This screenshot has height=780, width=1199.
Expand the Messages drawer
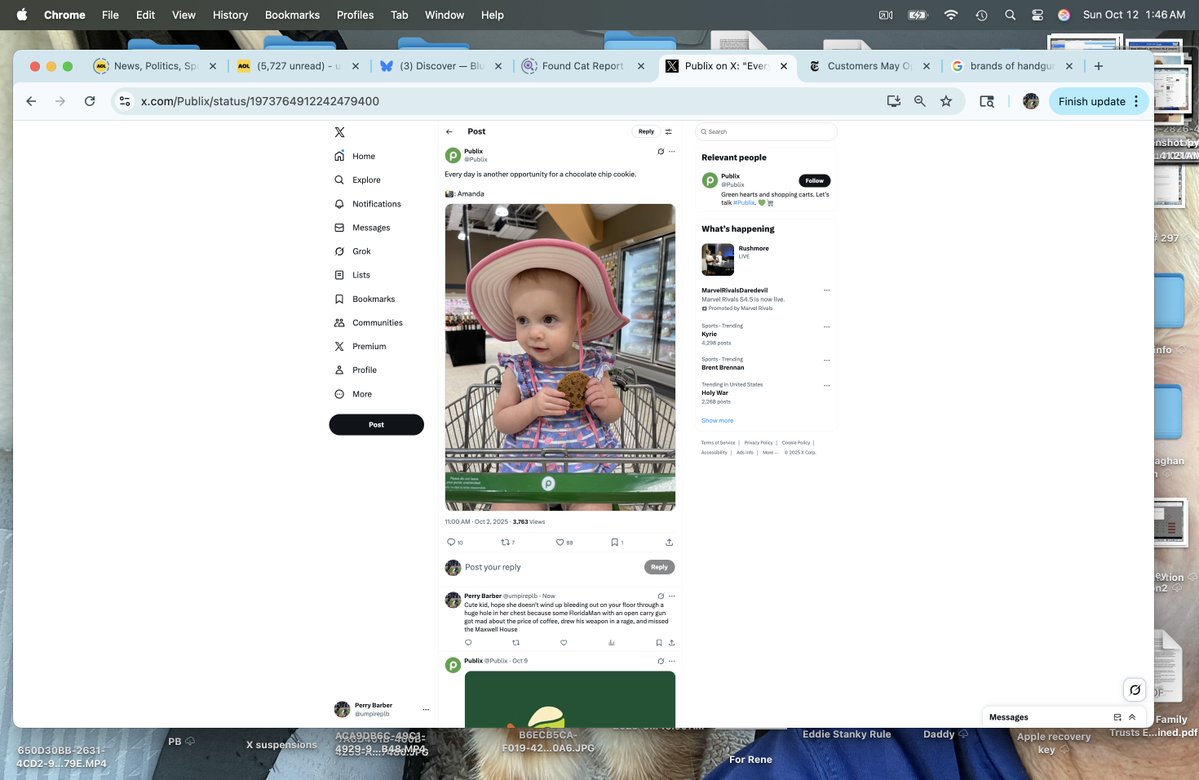tap(1132, 717)
